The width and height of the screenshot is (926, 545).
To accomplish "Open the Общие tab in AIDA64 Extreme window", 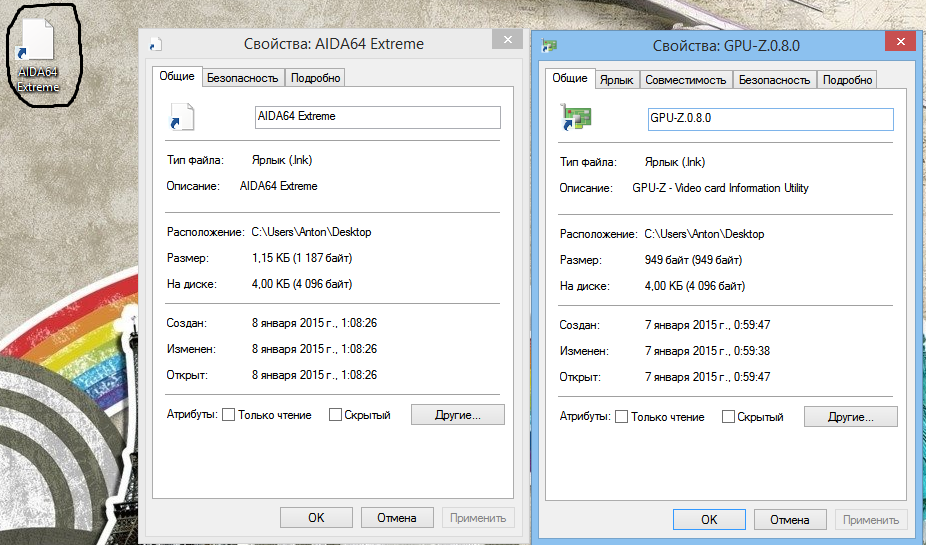I will point(177,76).
